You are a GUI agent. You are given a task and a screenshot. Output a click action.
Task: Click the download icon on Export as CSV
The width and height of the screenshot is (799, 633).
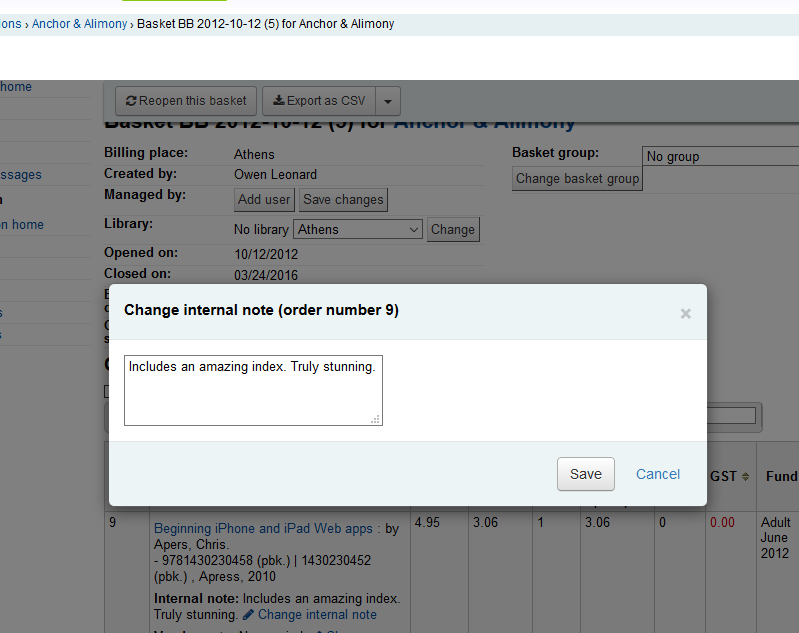279,101
